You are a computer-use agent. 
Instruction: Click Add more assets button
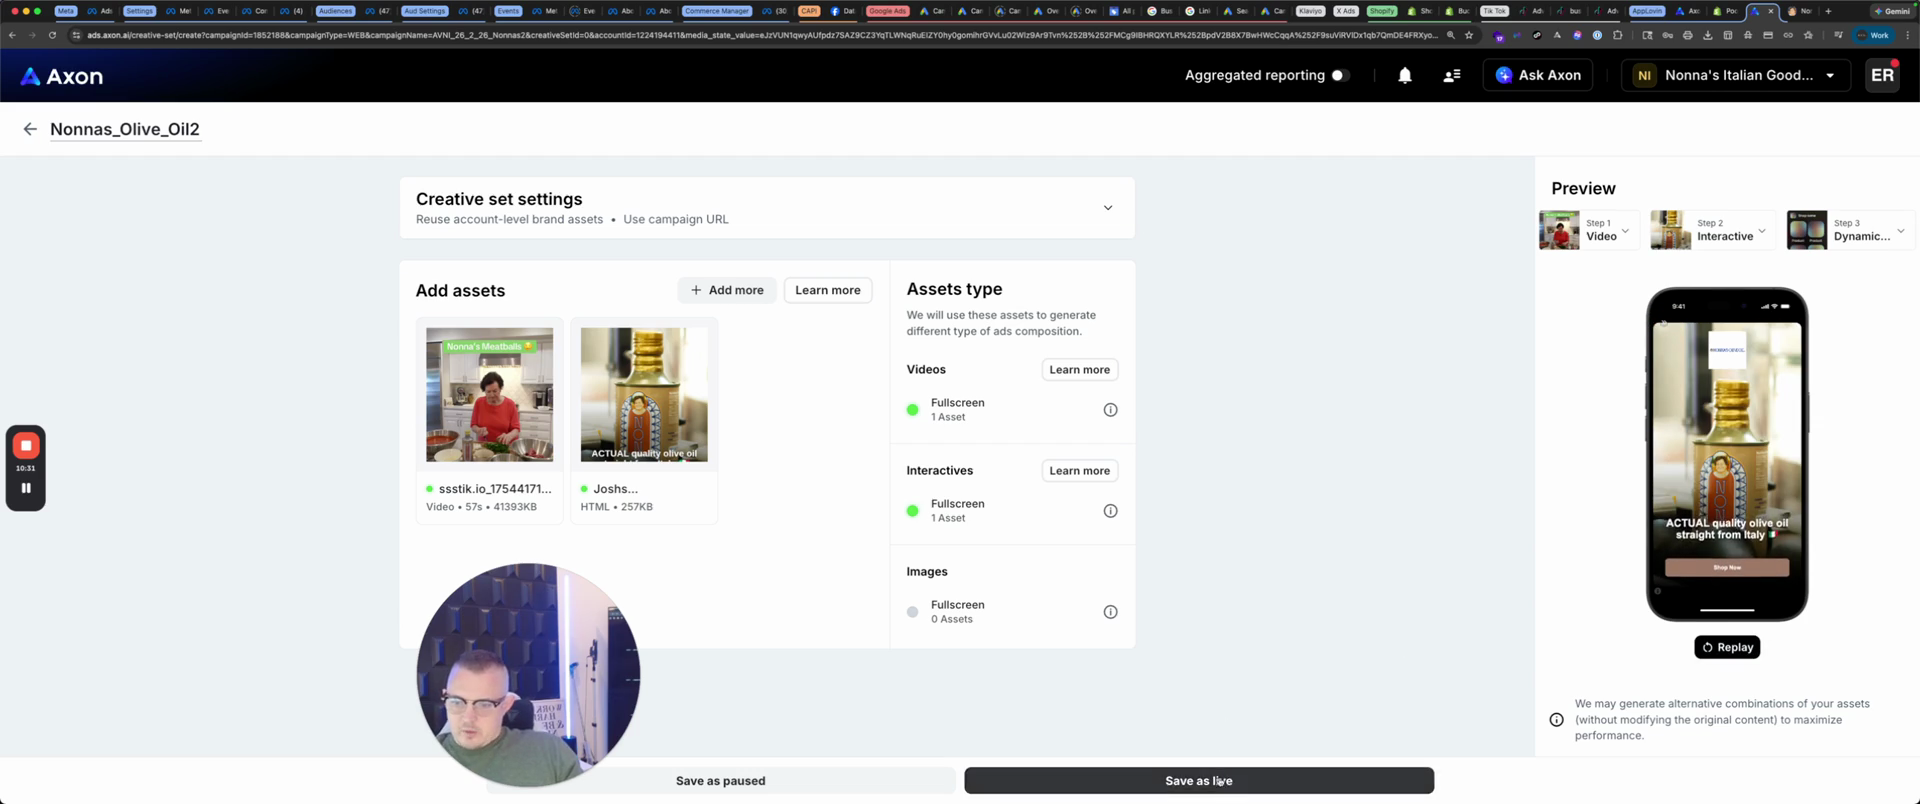pyautogui.click(x=727, y=290)
